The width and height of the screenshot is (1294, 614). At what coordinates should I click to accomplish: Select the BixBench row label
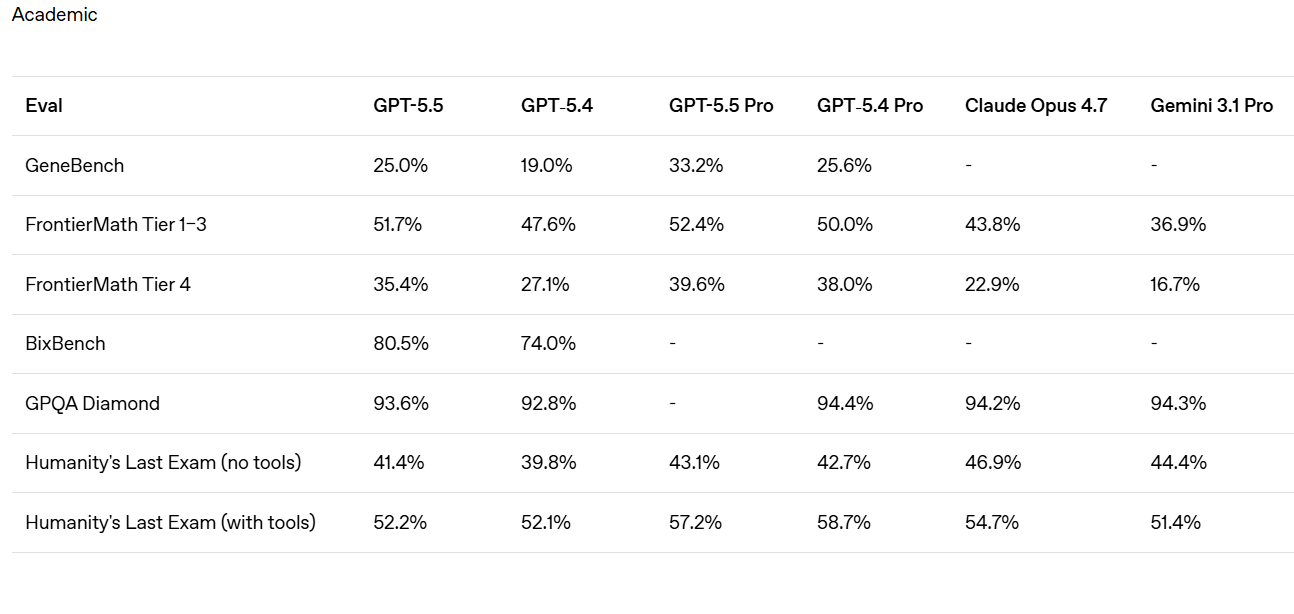click(x=65, y=344)
